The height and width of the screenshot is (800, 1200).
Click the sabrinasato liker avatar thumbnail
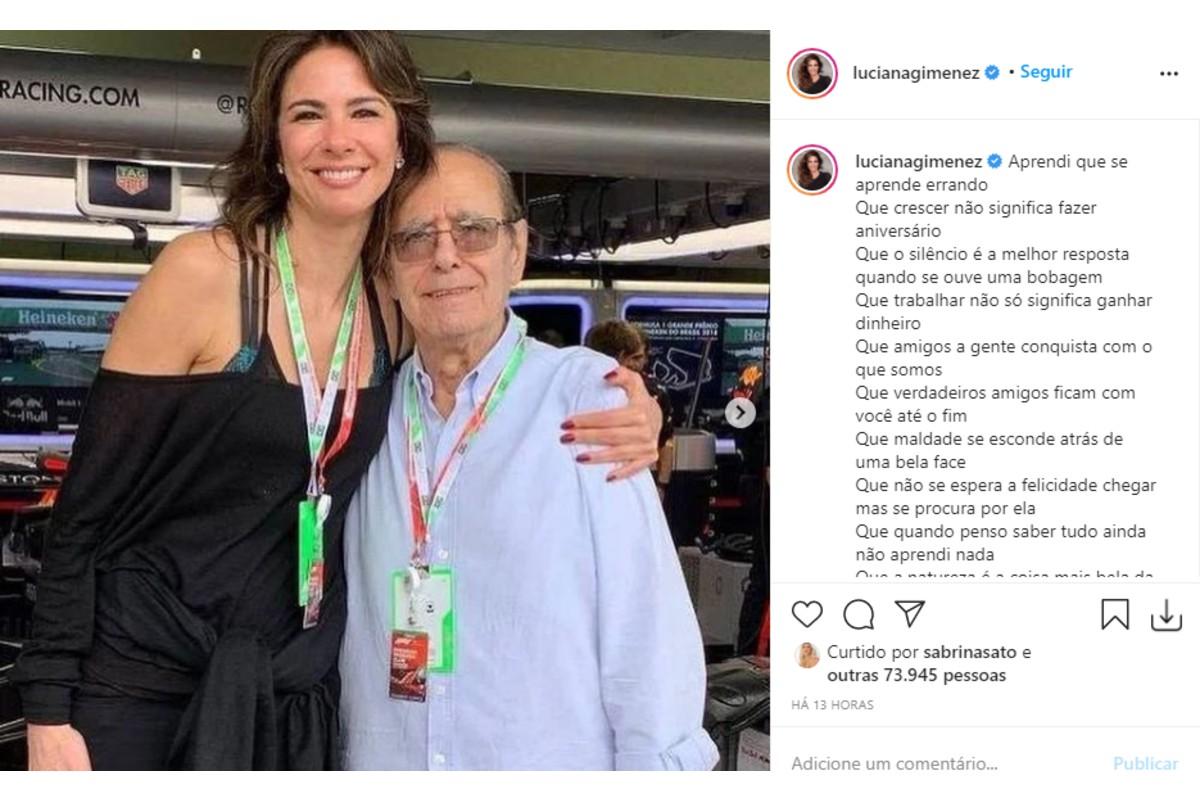point(806,655)
